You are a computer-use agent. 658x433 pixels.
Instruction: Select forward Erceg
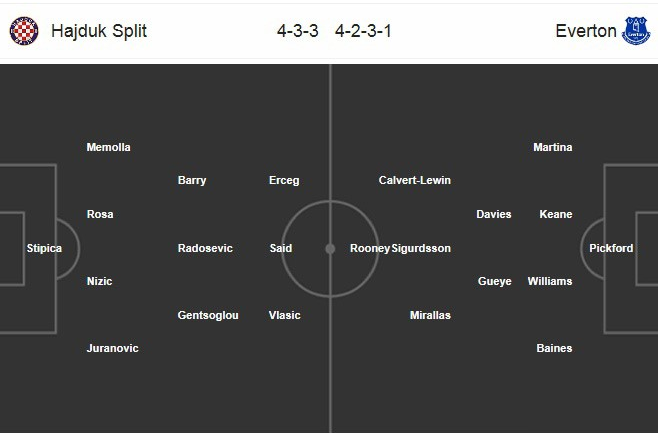pyautogui.click(x=284, y=180)
